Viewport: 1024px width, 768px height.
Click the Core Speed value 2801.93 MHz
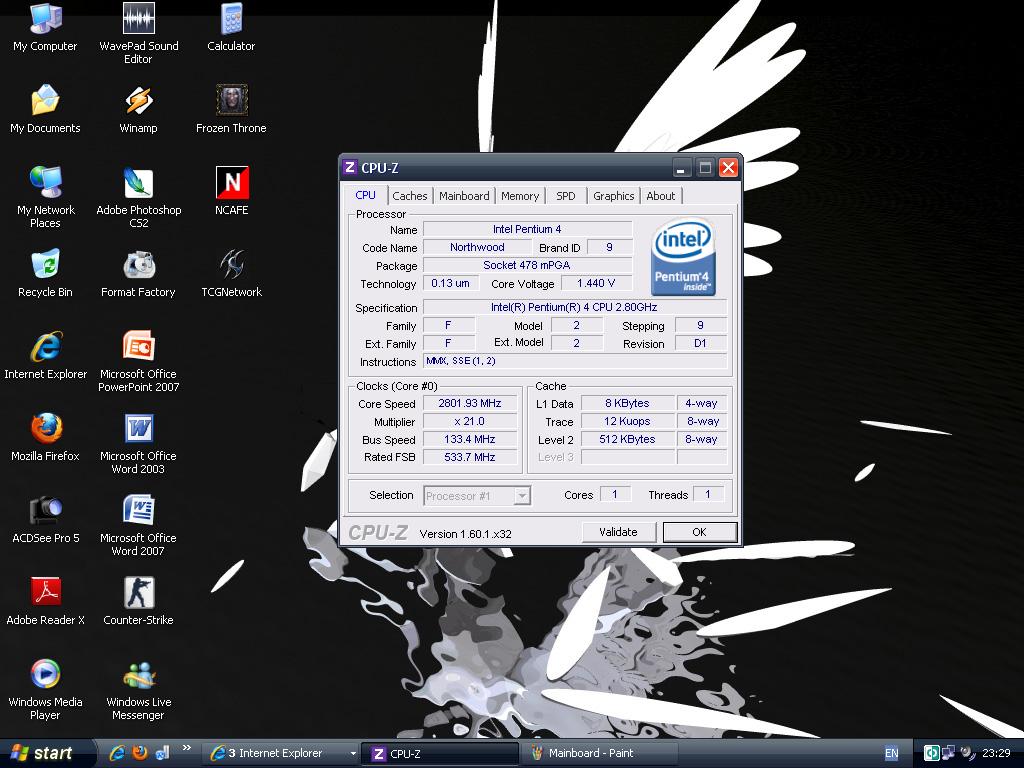tap(470, 404)
